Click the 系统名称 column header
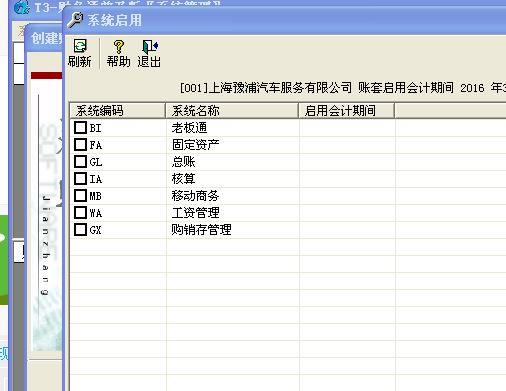Screen dimensions: 506x391 click(x=232, y=111)
